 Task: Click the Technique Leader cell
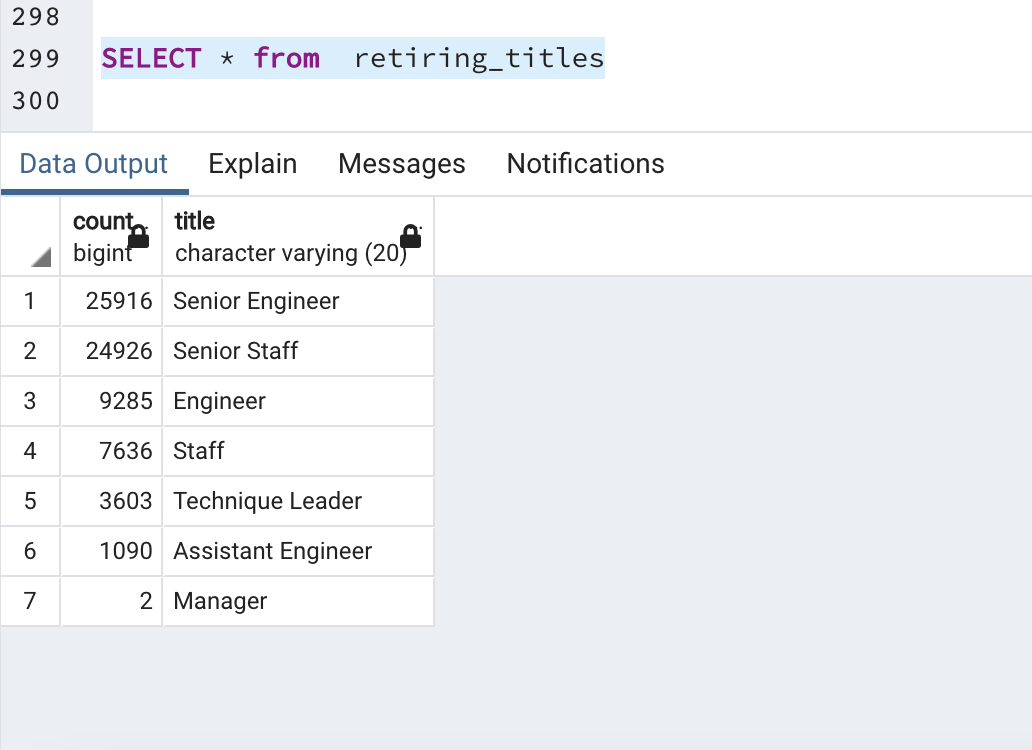(298, 501)
